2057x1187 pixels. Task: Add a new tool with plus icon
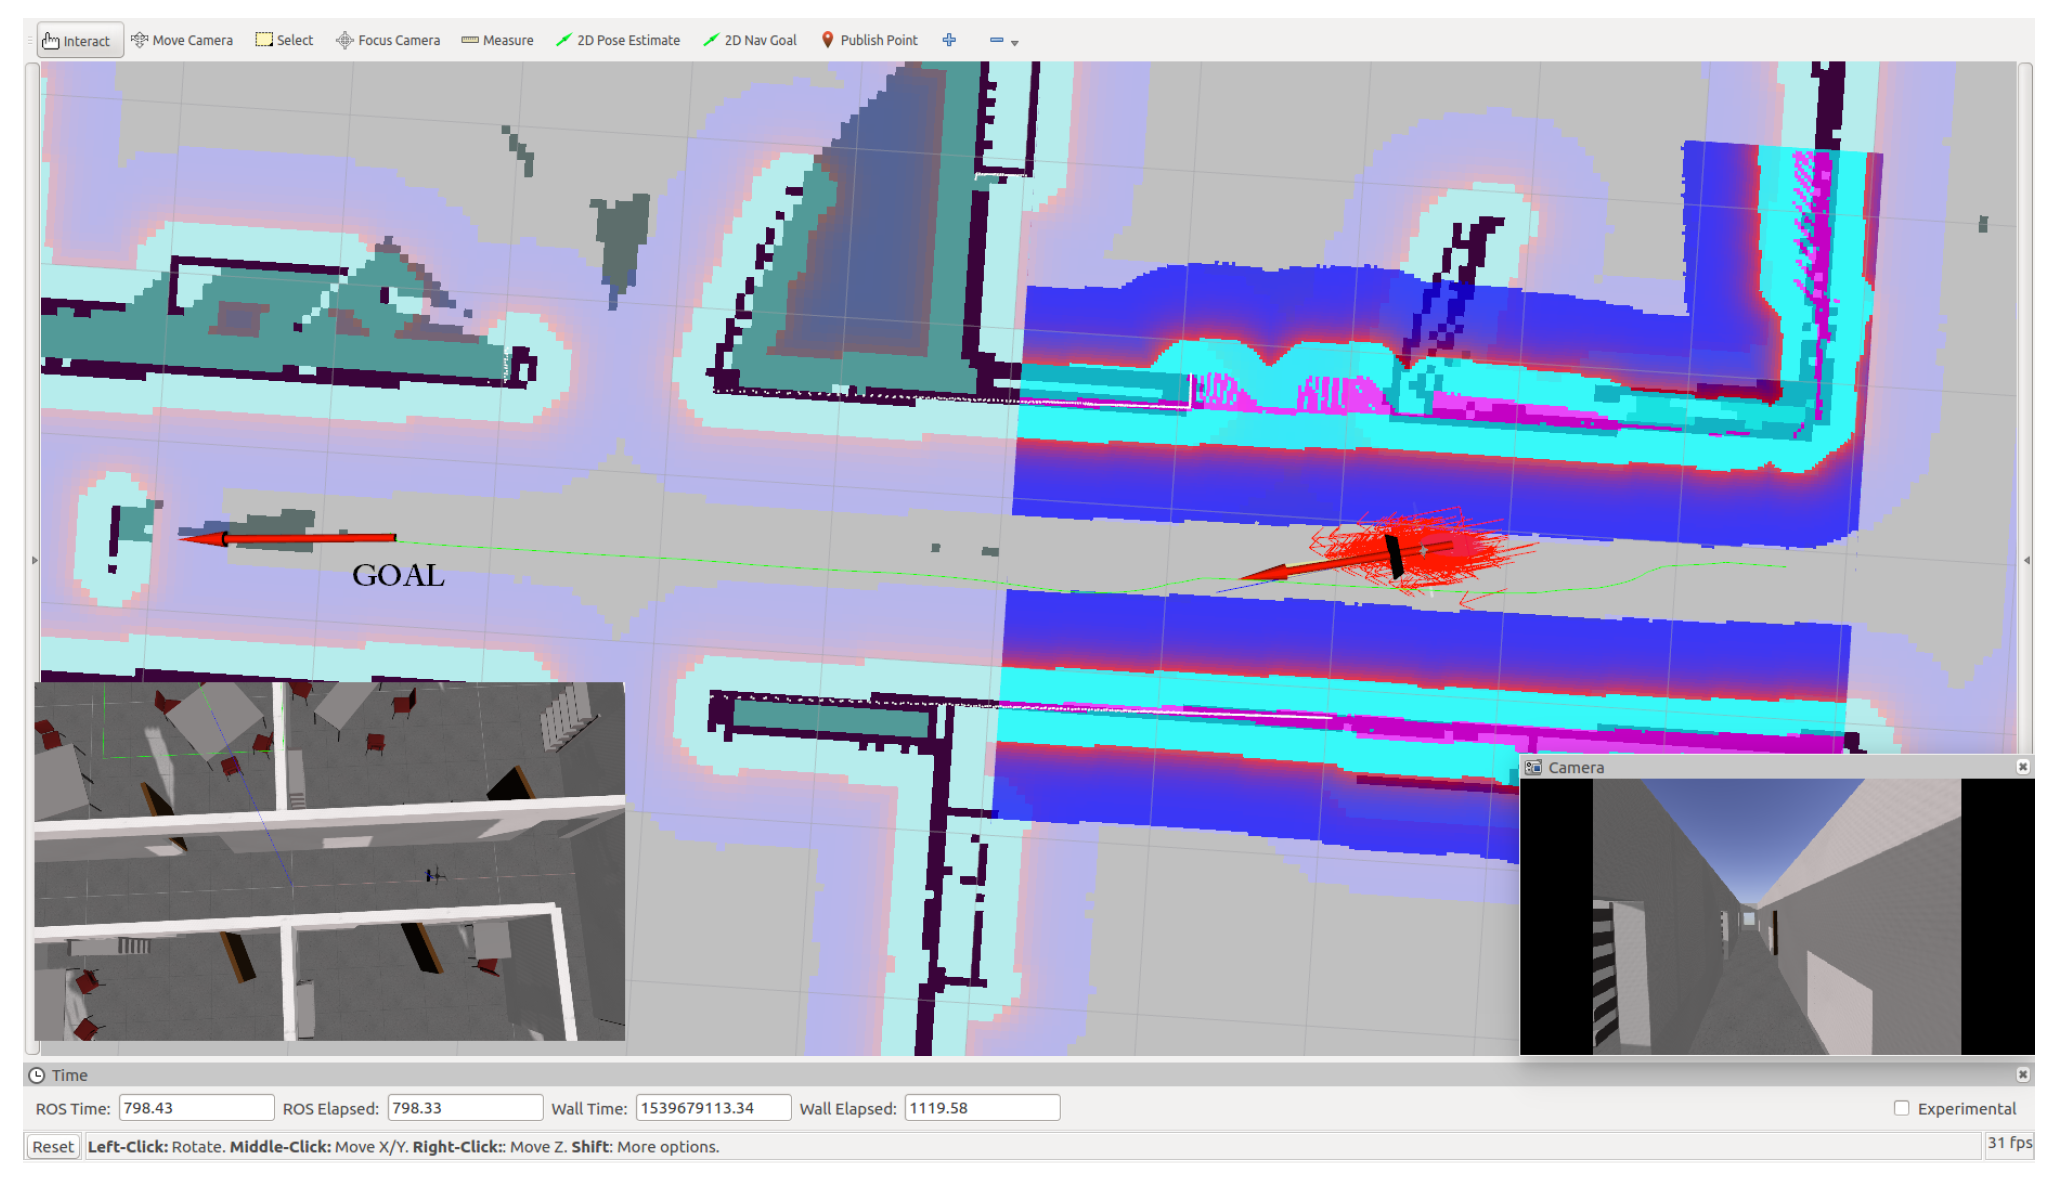[x=949, y=40]
